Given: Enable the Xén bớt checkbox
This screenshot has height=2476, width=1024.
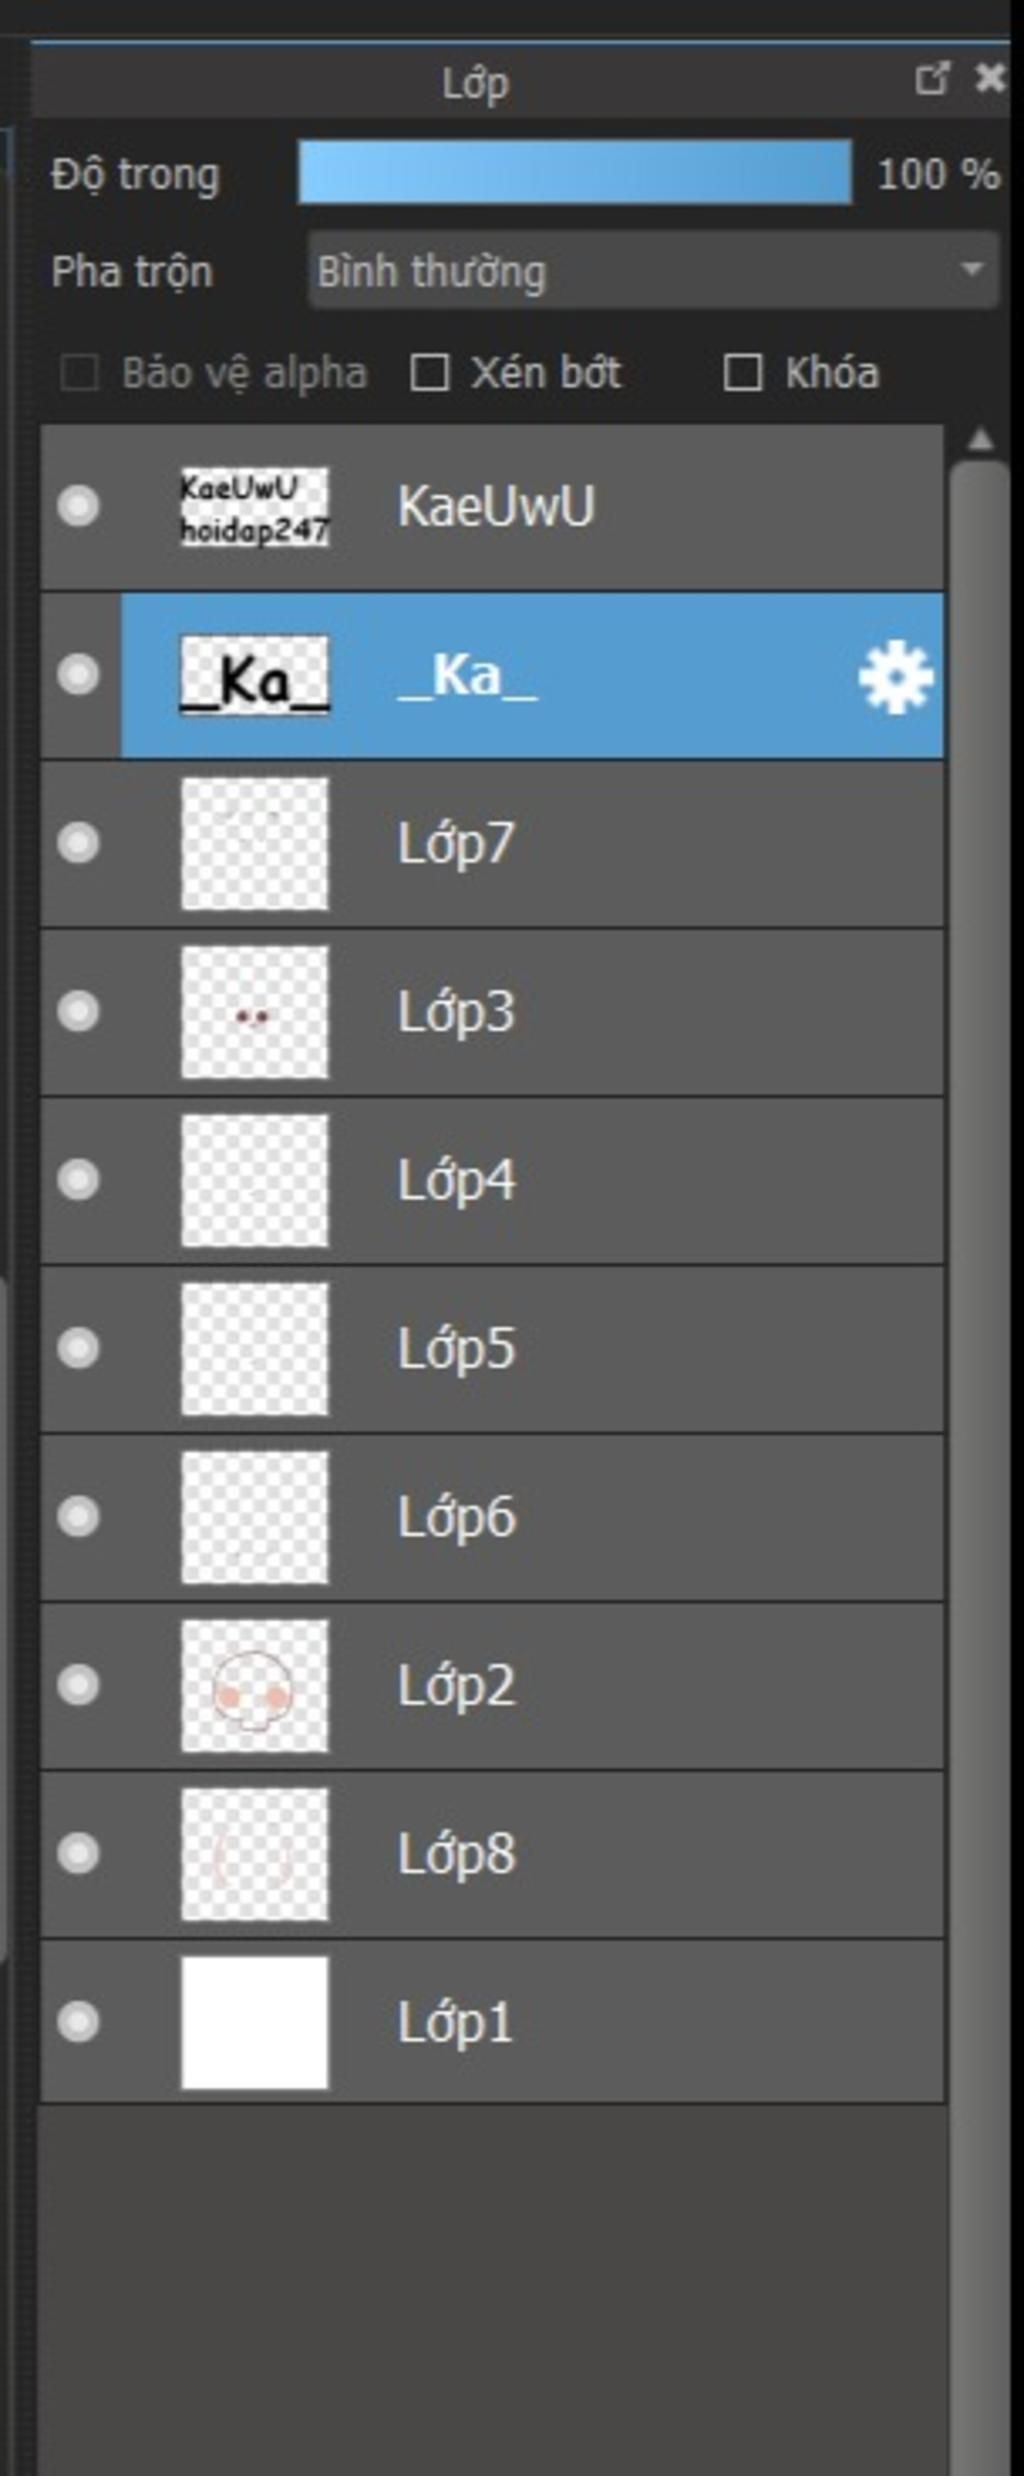Looking at the screenshot, I should coord(430,373).
